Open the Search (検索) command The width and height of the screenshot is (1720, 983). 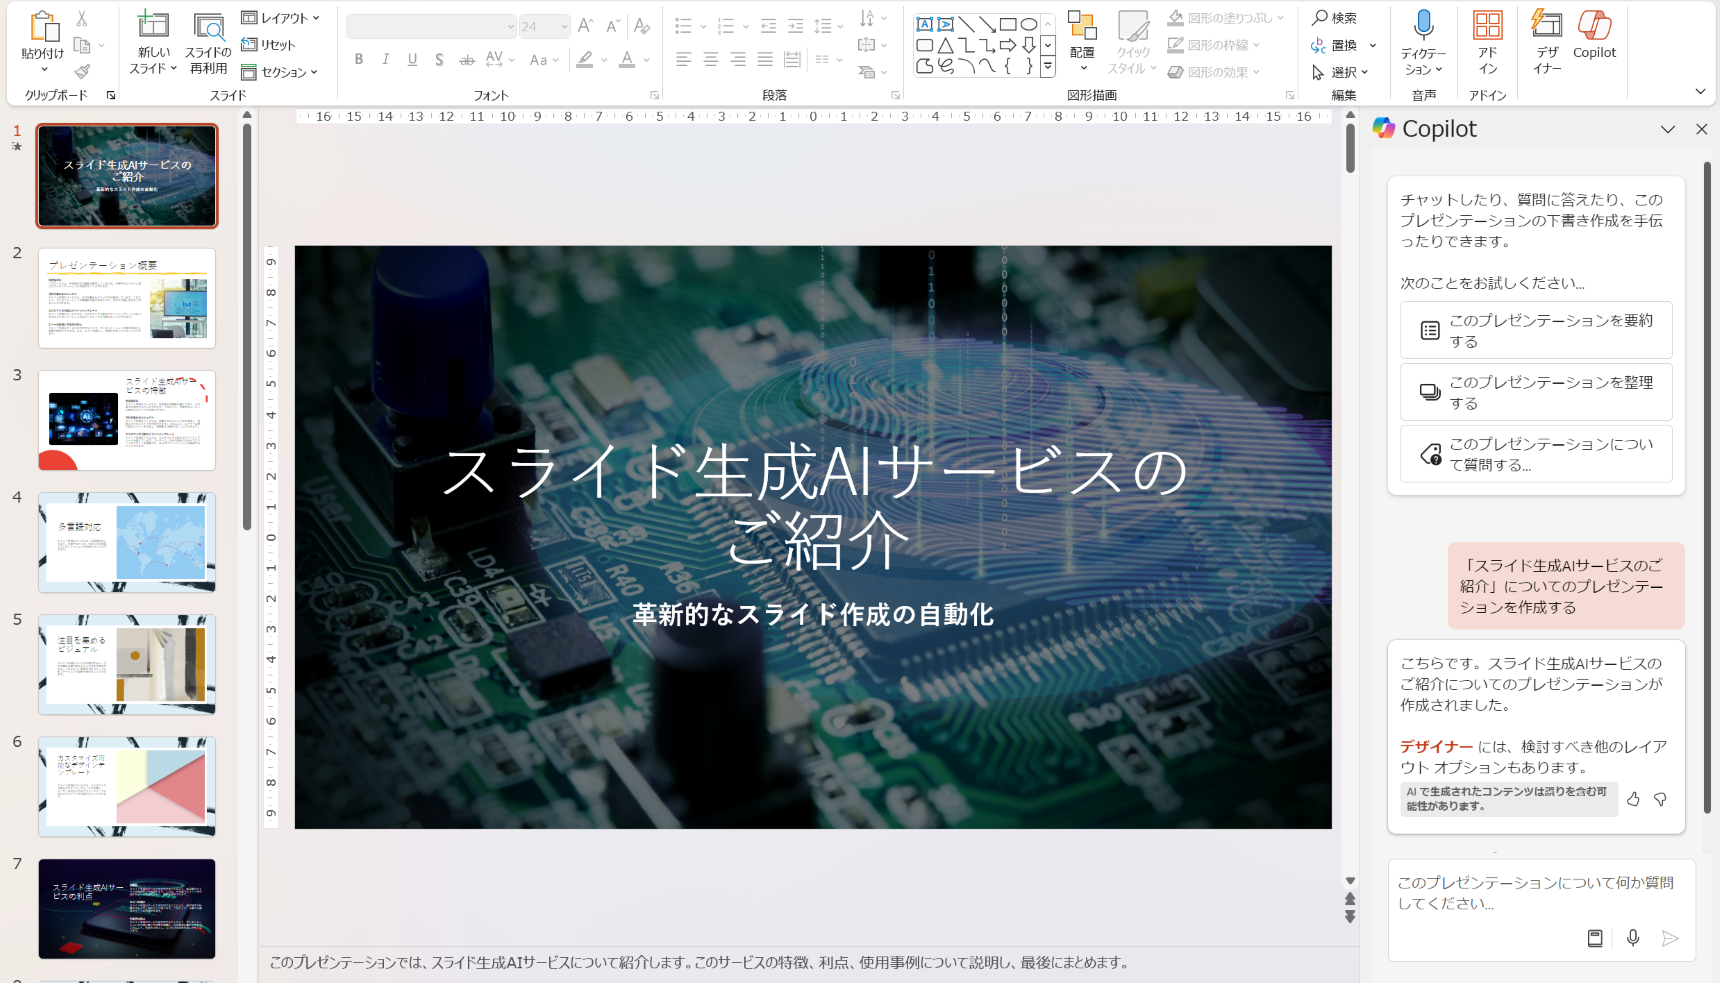coord(1335,18)
